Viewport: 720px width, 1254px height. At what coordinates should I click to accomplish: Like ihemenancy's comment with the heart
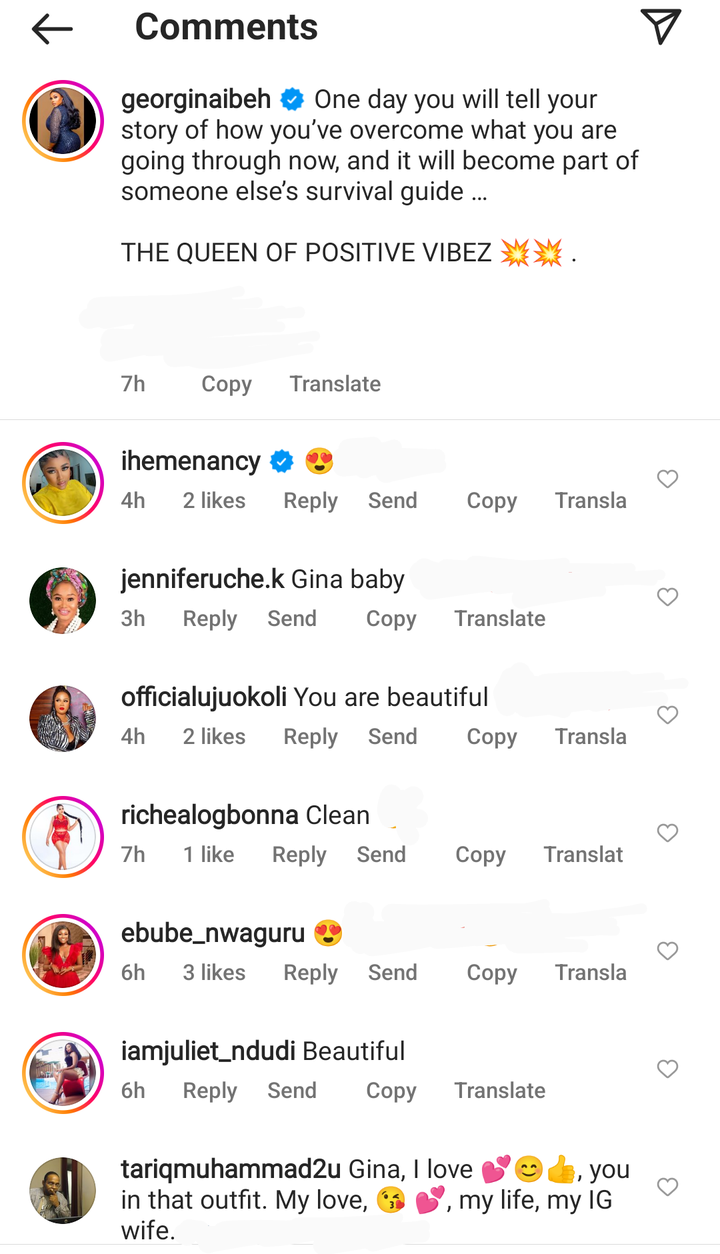[x=667, y=480]
